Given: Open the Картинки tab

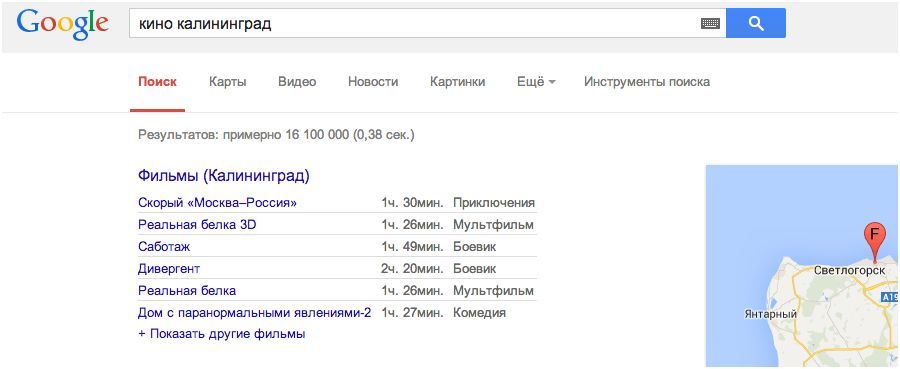Looking at the screenshot, I should [x=457, y=81].
